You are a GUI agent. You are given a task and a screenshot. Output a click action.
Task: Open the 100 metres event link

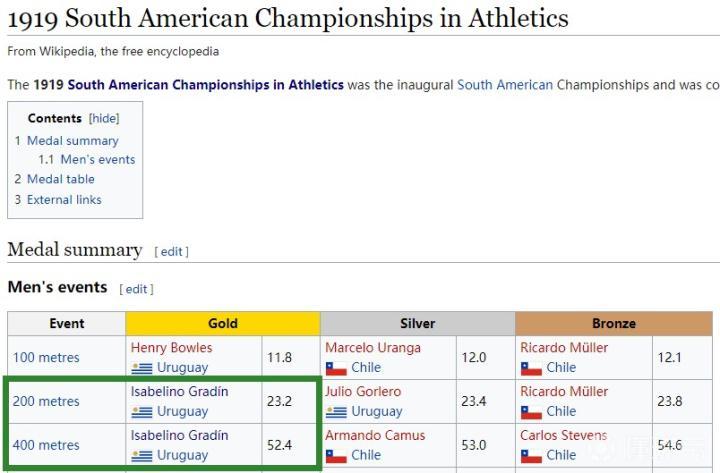click(46, 358)
